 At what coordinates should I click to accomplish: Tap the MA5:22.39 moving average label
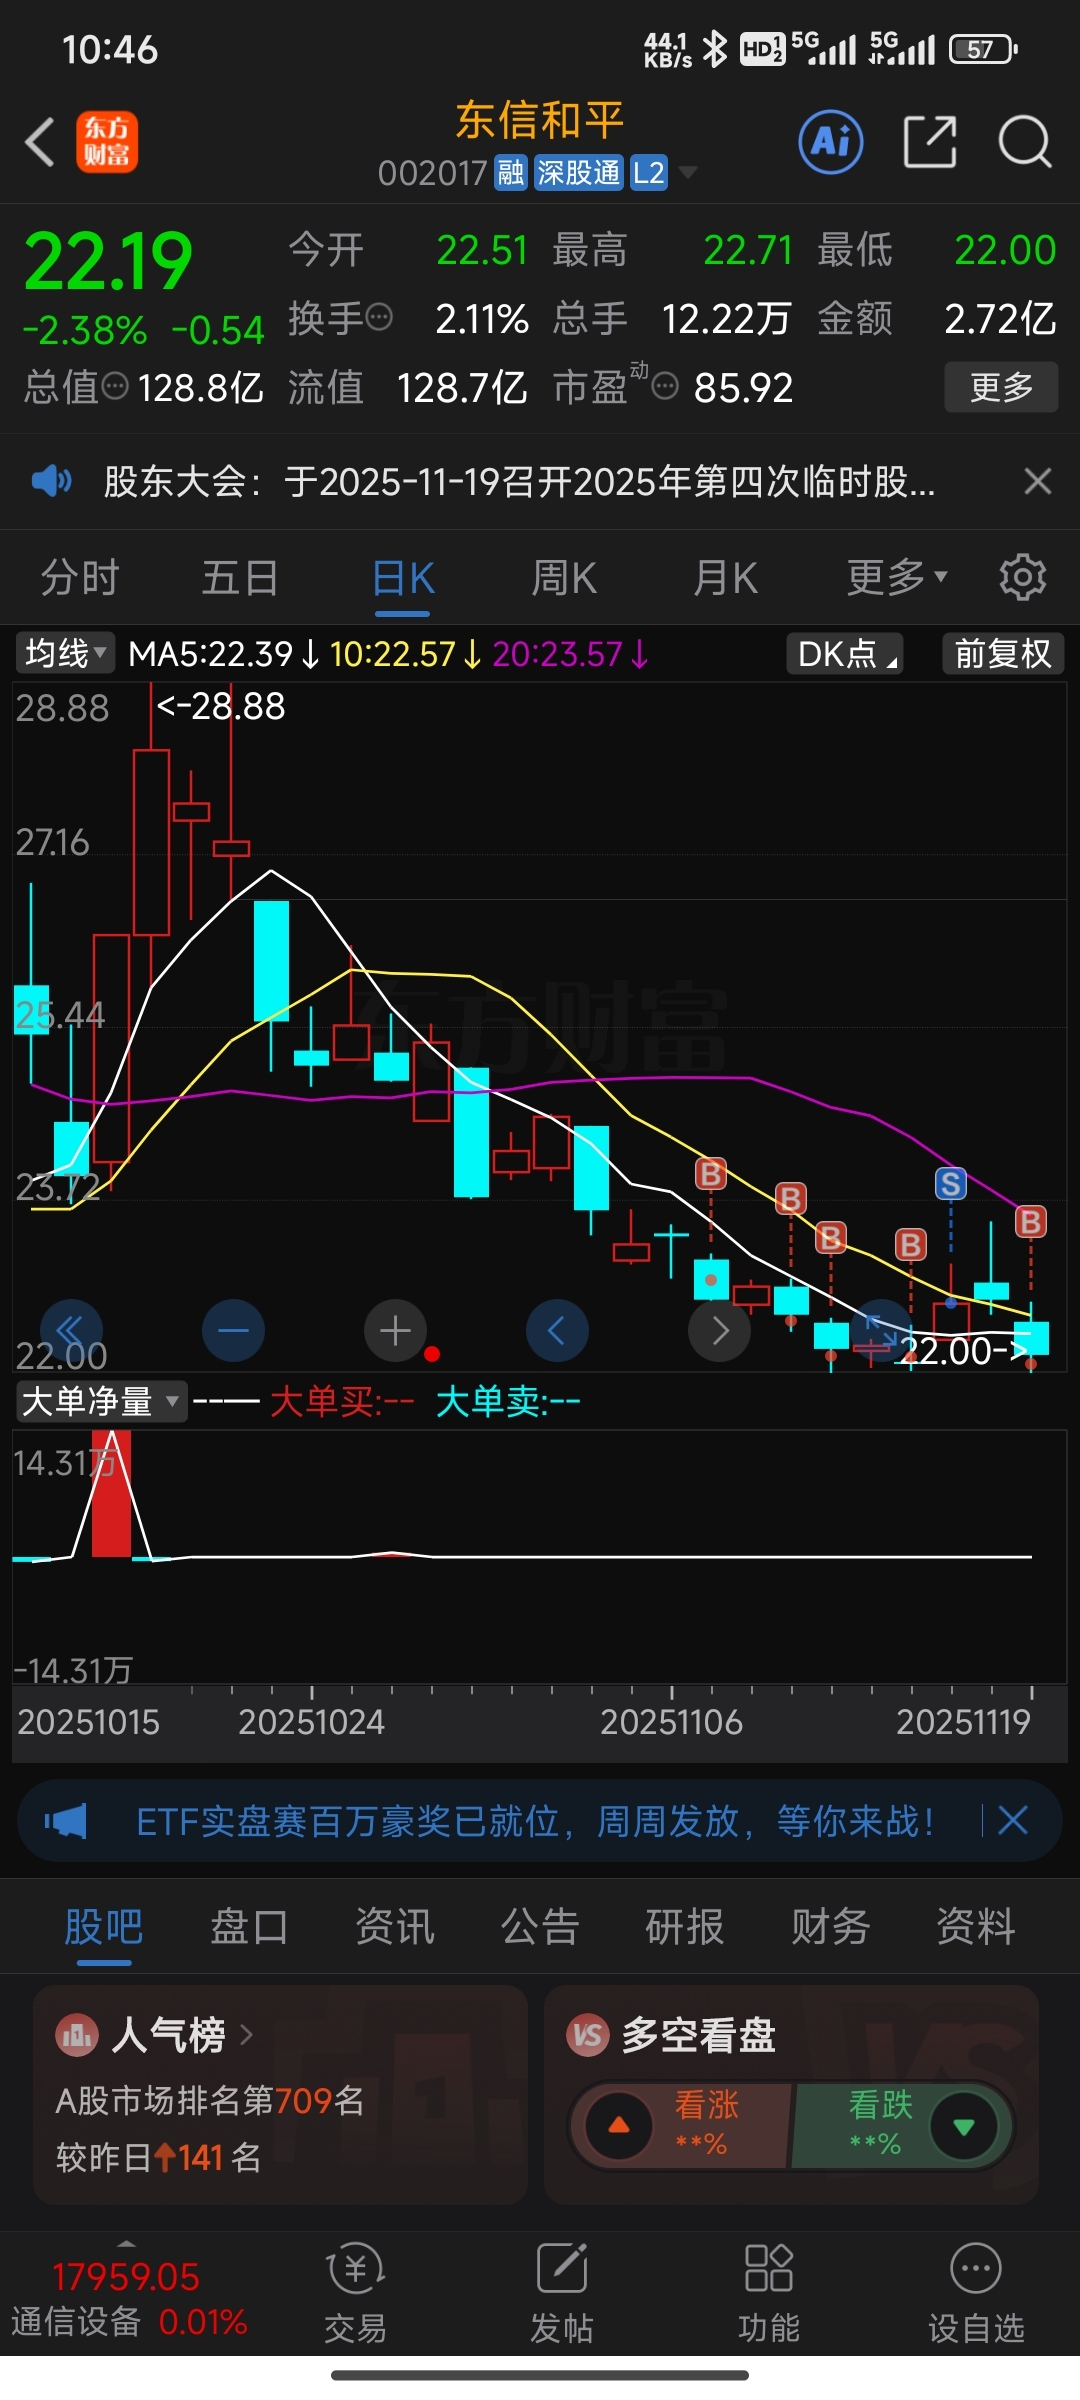(222, 654)
